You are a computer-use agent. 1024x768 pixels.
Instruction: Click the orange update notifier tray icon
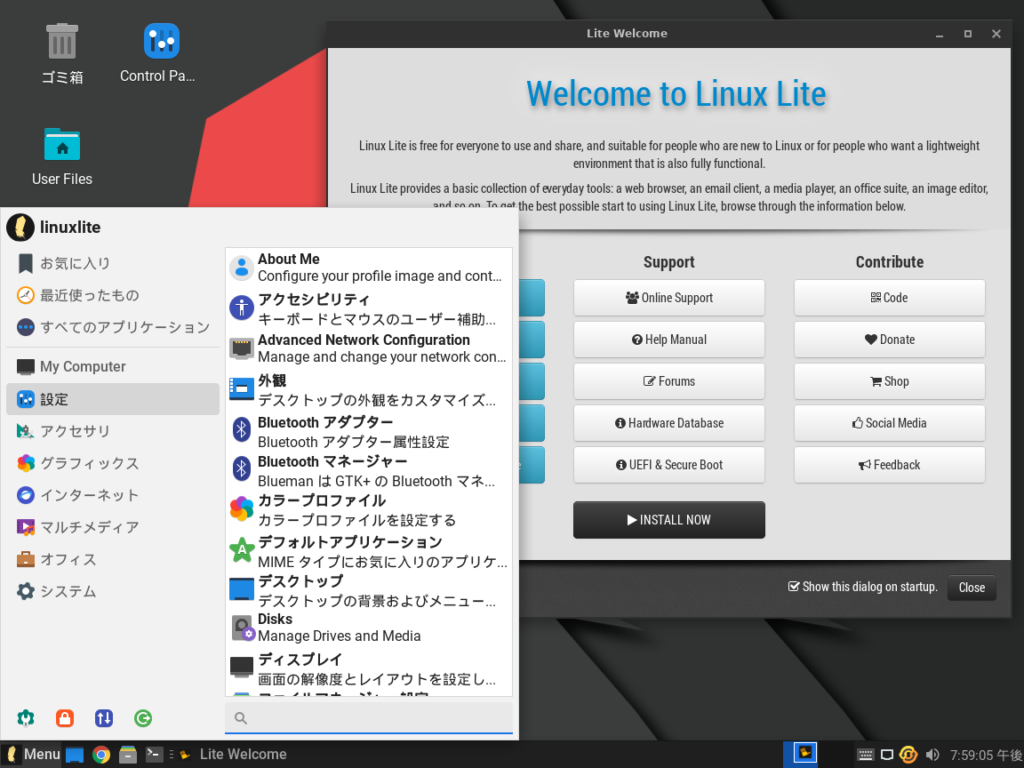tap(908, 754)
